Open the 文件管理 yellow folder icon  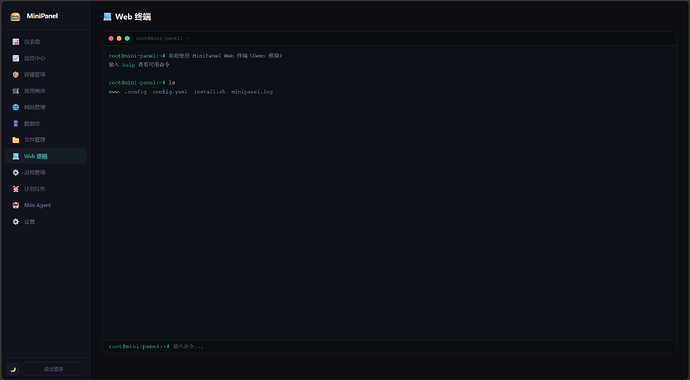(16, 140)
